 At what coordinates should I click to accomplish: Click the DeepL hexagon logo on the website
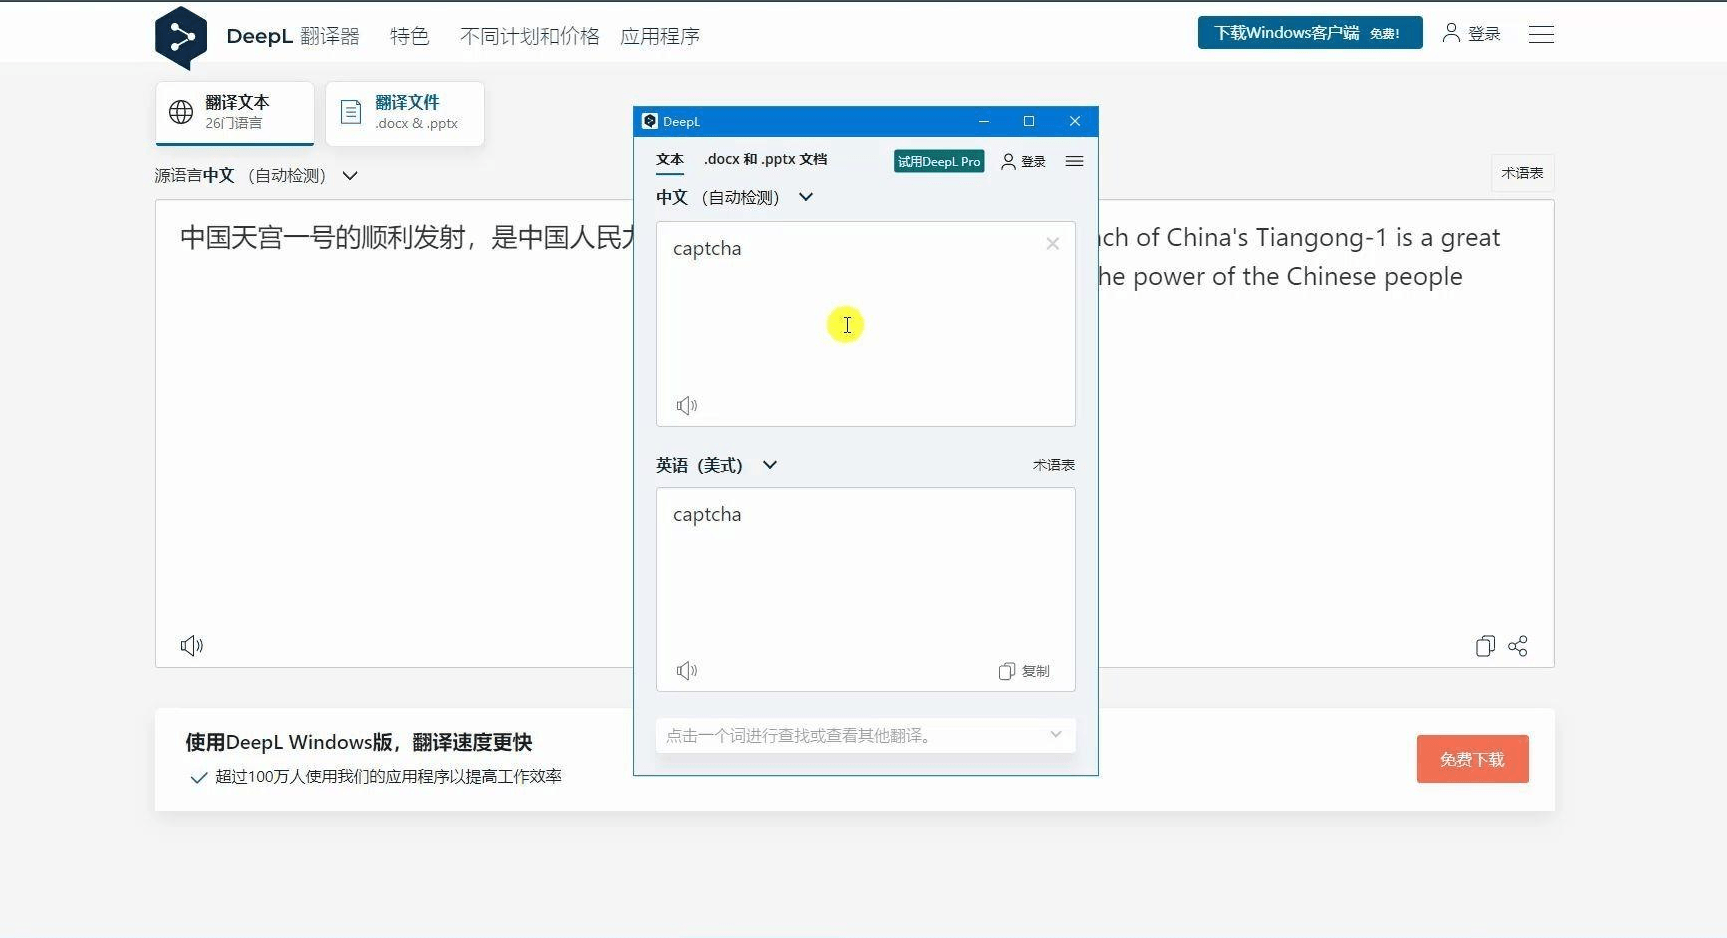tap(181, 37)
